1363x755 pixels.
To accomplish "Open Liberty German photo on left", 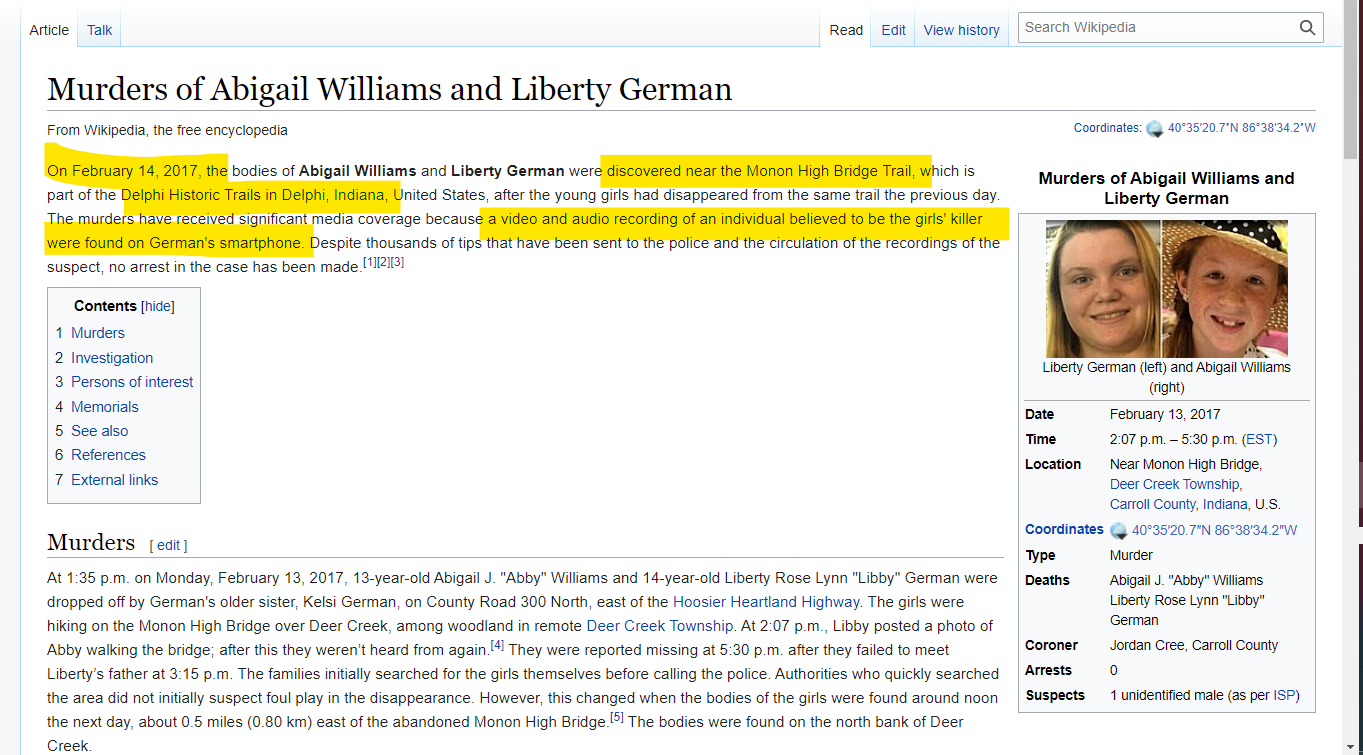I will pos(1103,289).
